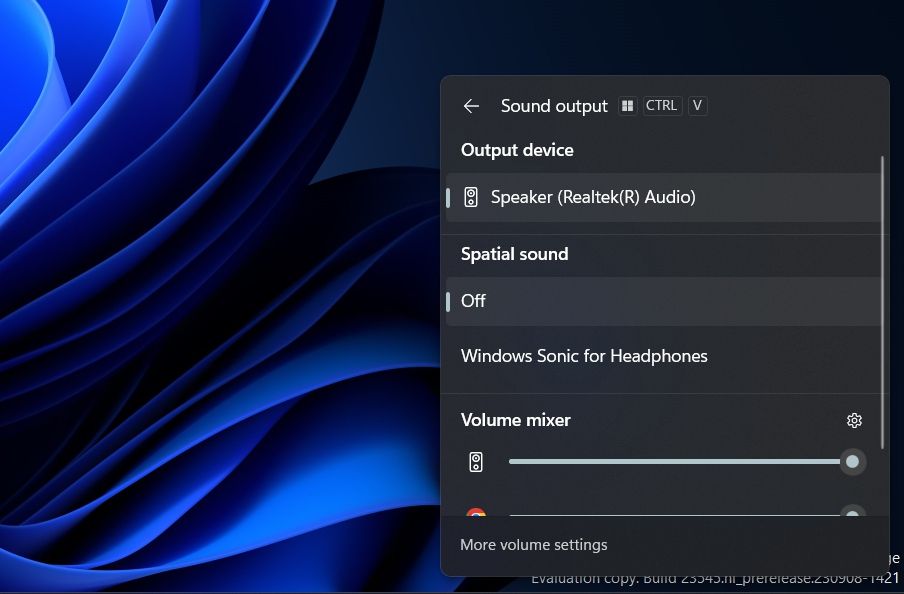This screenshot has width=904, height=594.
Task: Click the speaker icon beside Realtek Audio device
Action: (x=471, y=197)
